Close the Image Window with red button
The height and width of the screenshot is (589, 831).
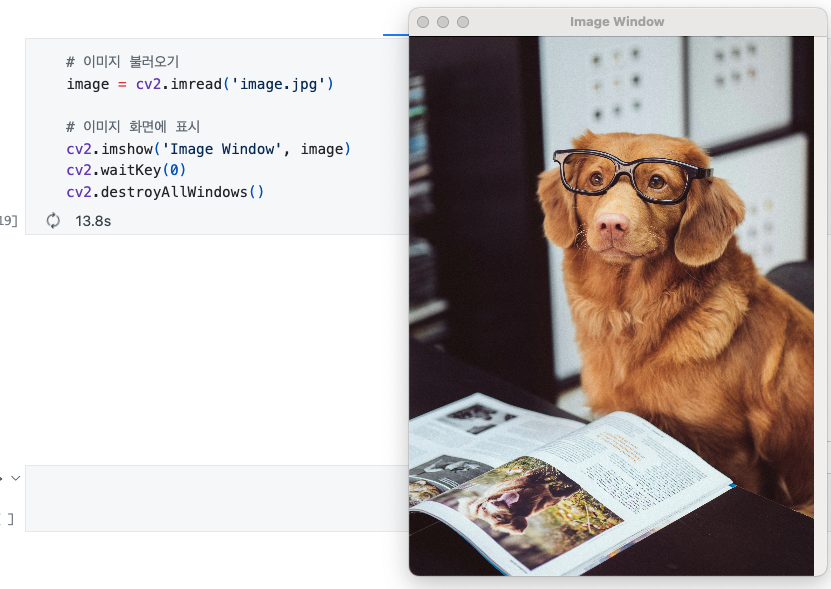click(x=423, y=22)
